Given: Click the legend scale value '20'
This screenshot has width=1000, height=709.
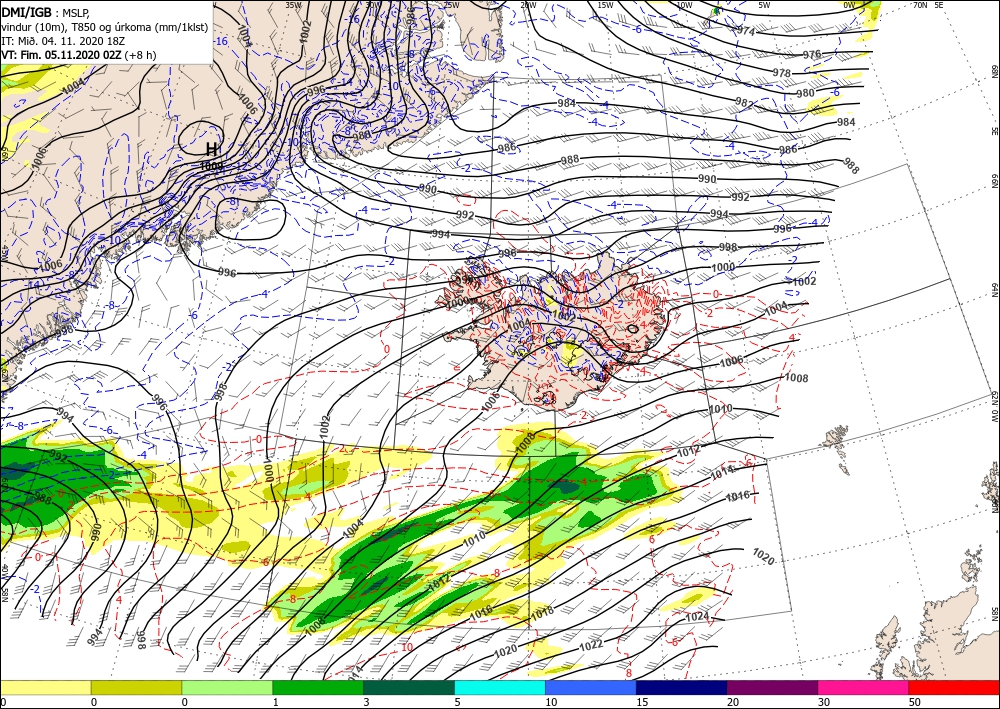Looking at the screenshot, I should point(732,703).
